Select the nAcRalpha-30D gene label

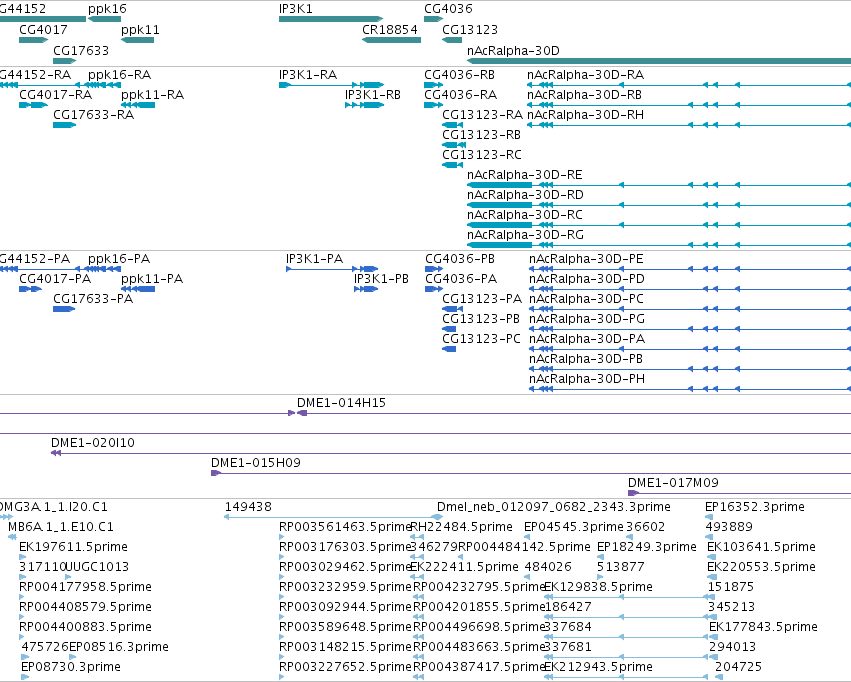[x=513, y=50]
